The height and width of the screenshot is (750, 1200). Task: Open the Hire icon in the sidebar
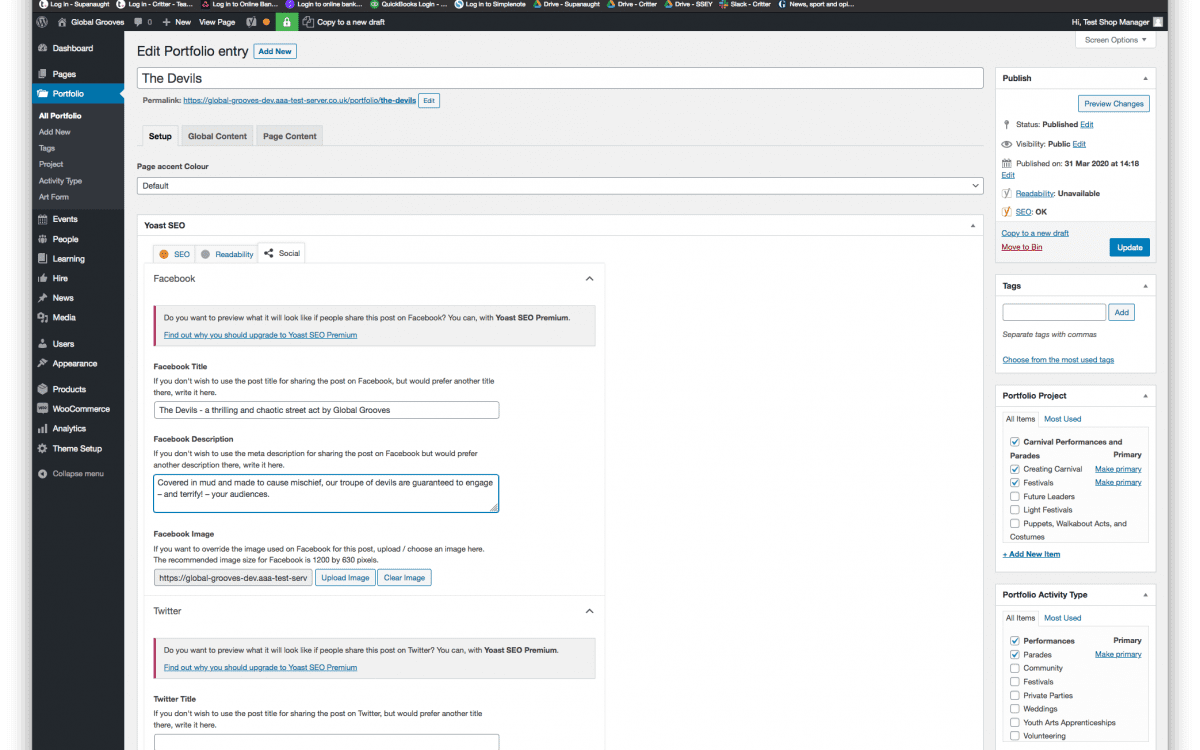[x=42, y=278]
